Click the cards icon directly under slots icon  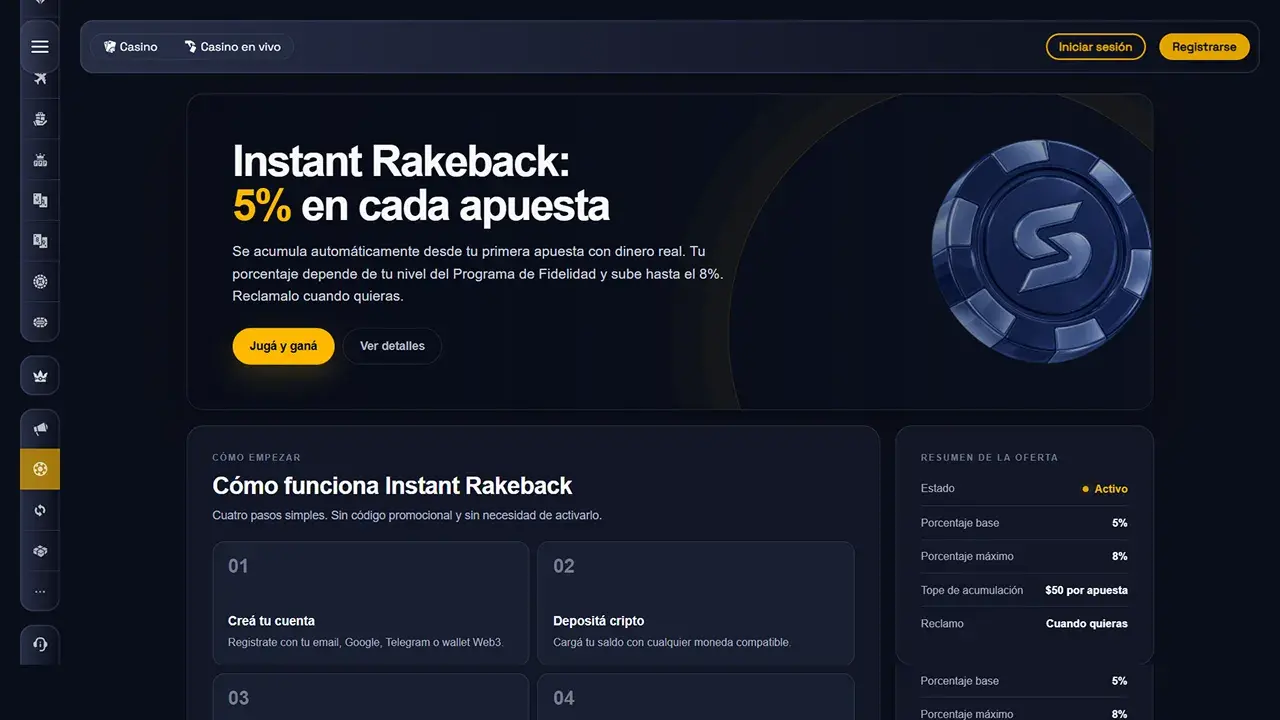pos(40,200)
